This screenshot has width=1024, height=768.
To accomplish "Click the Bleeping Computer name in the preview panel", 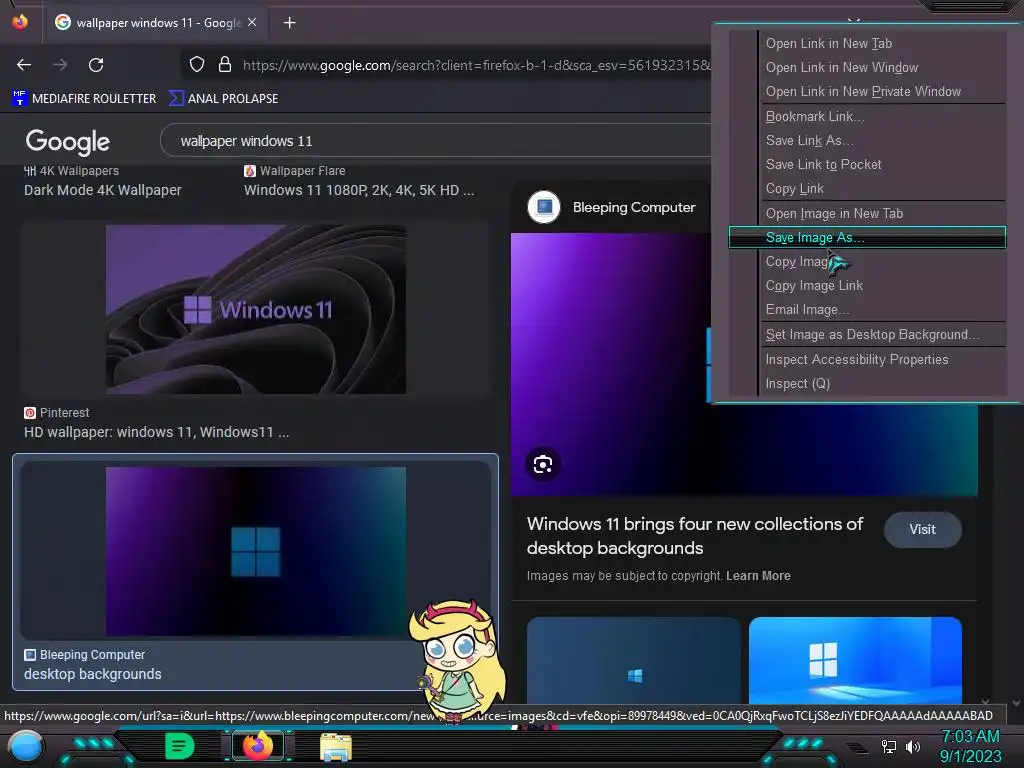I will click(x=633, y=207).
